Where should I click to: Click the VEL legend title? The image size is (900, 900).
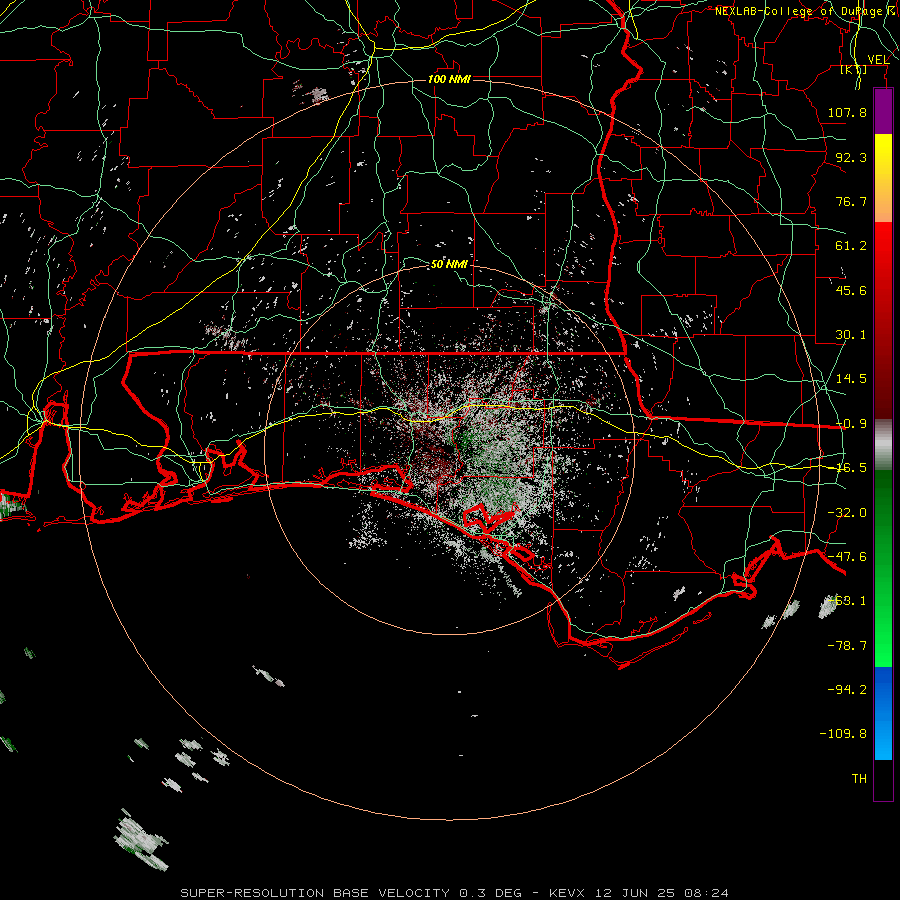click(878, 60)
